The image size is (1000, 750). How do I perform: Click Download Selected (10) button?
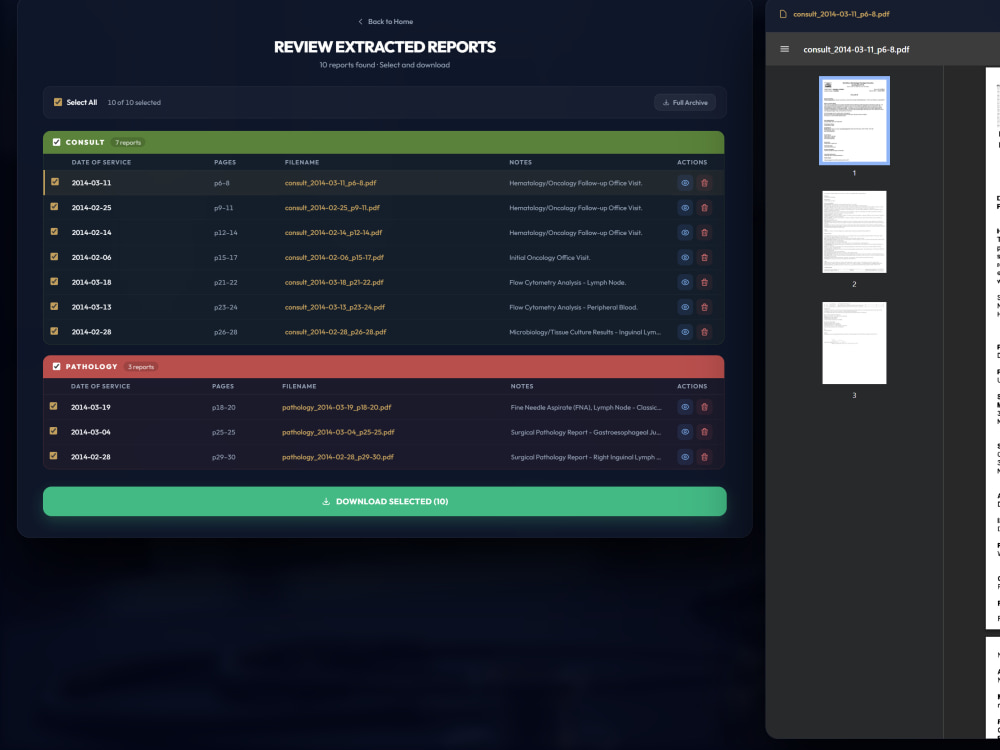pyautogui.click(x=385, y=501)
